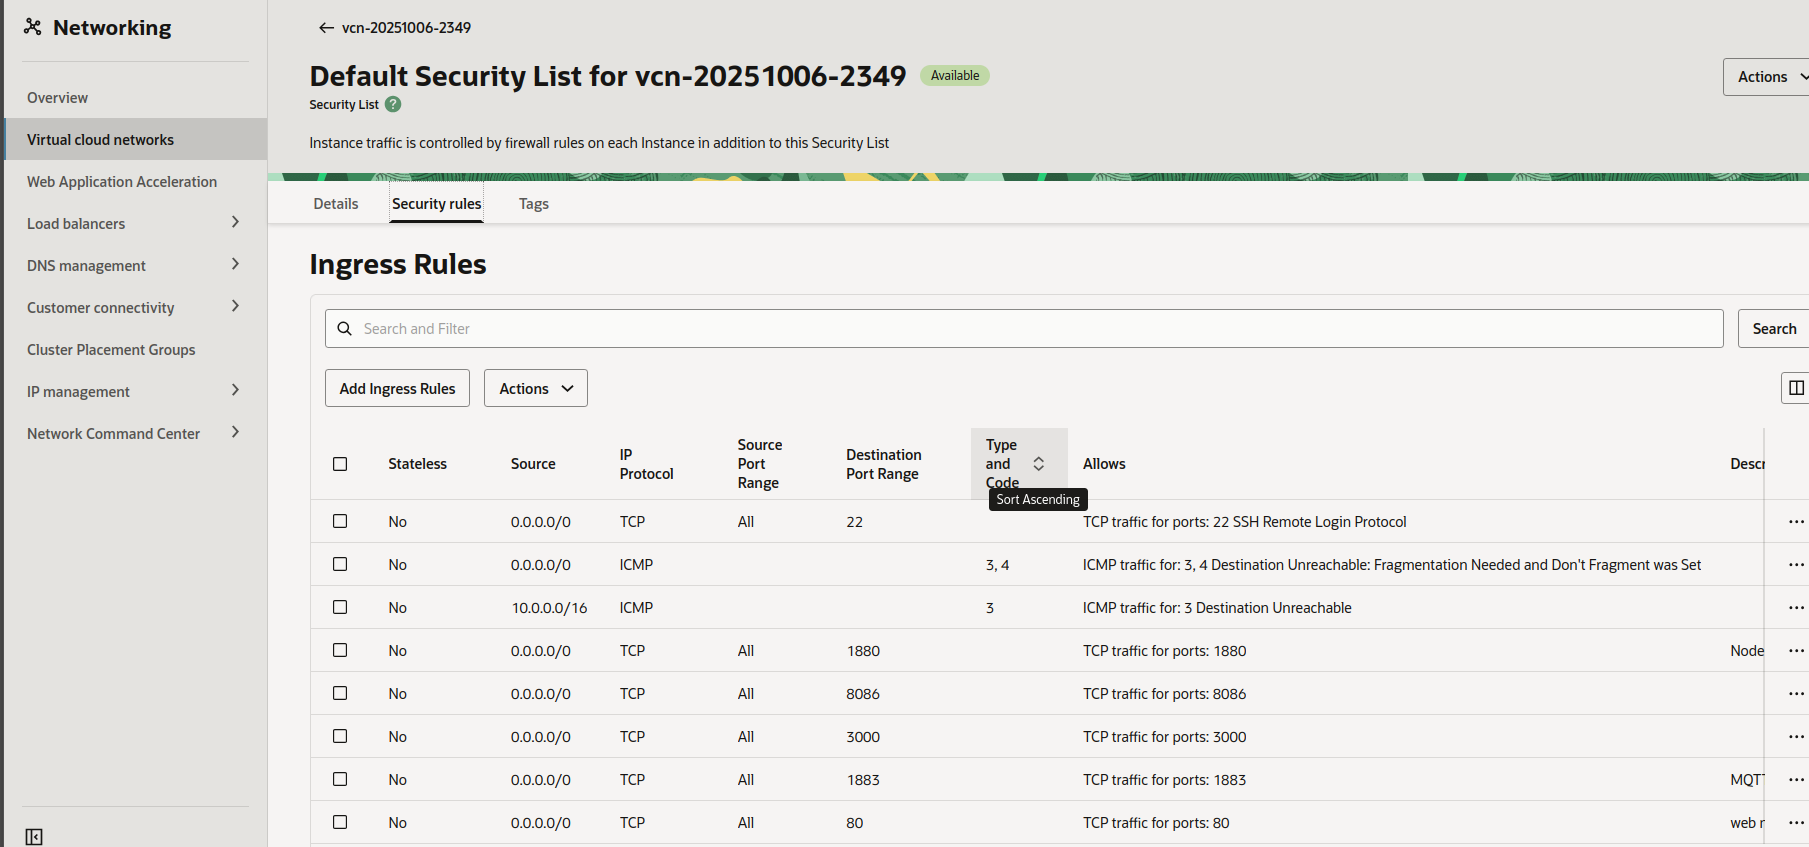Screen dimensions: 1809x847
Task: Click the Networking service icon in the sidebar header
Action: 33,27
